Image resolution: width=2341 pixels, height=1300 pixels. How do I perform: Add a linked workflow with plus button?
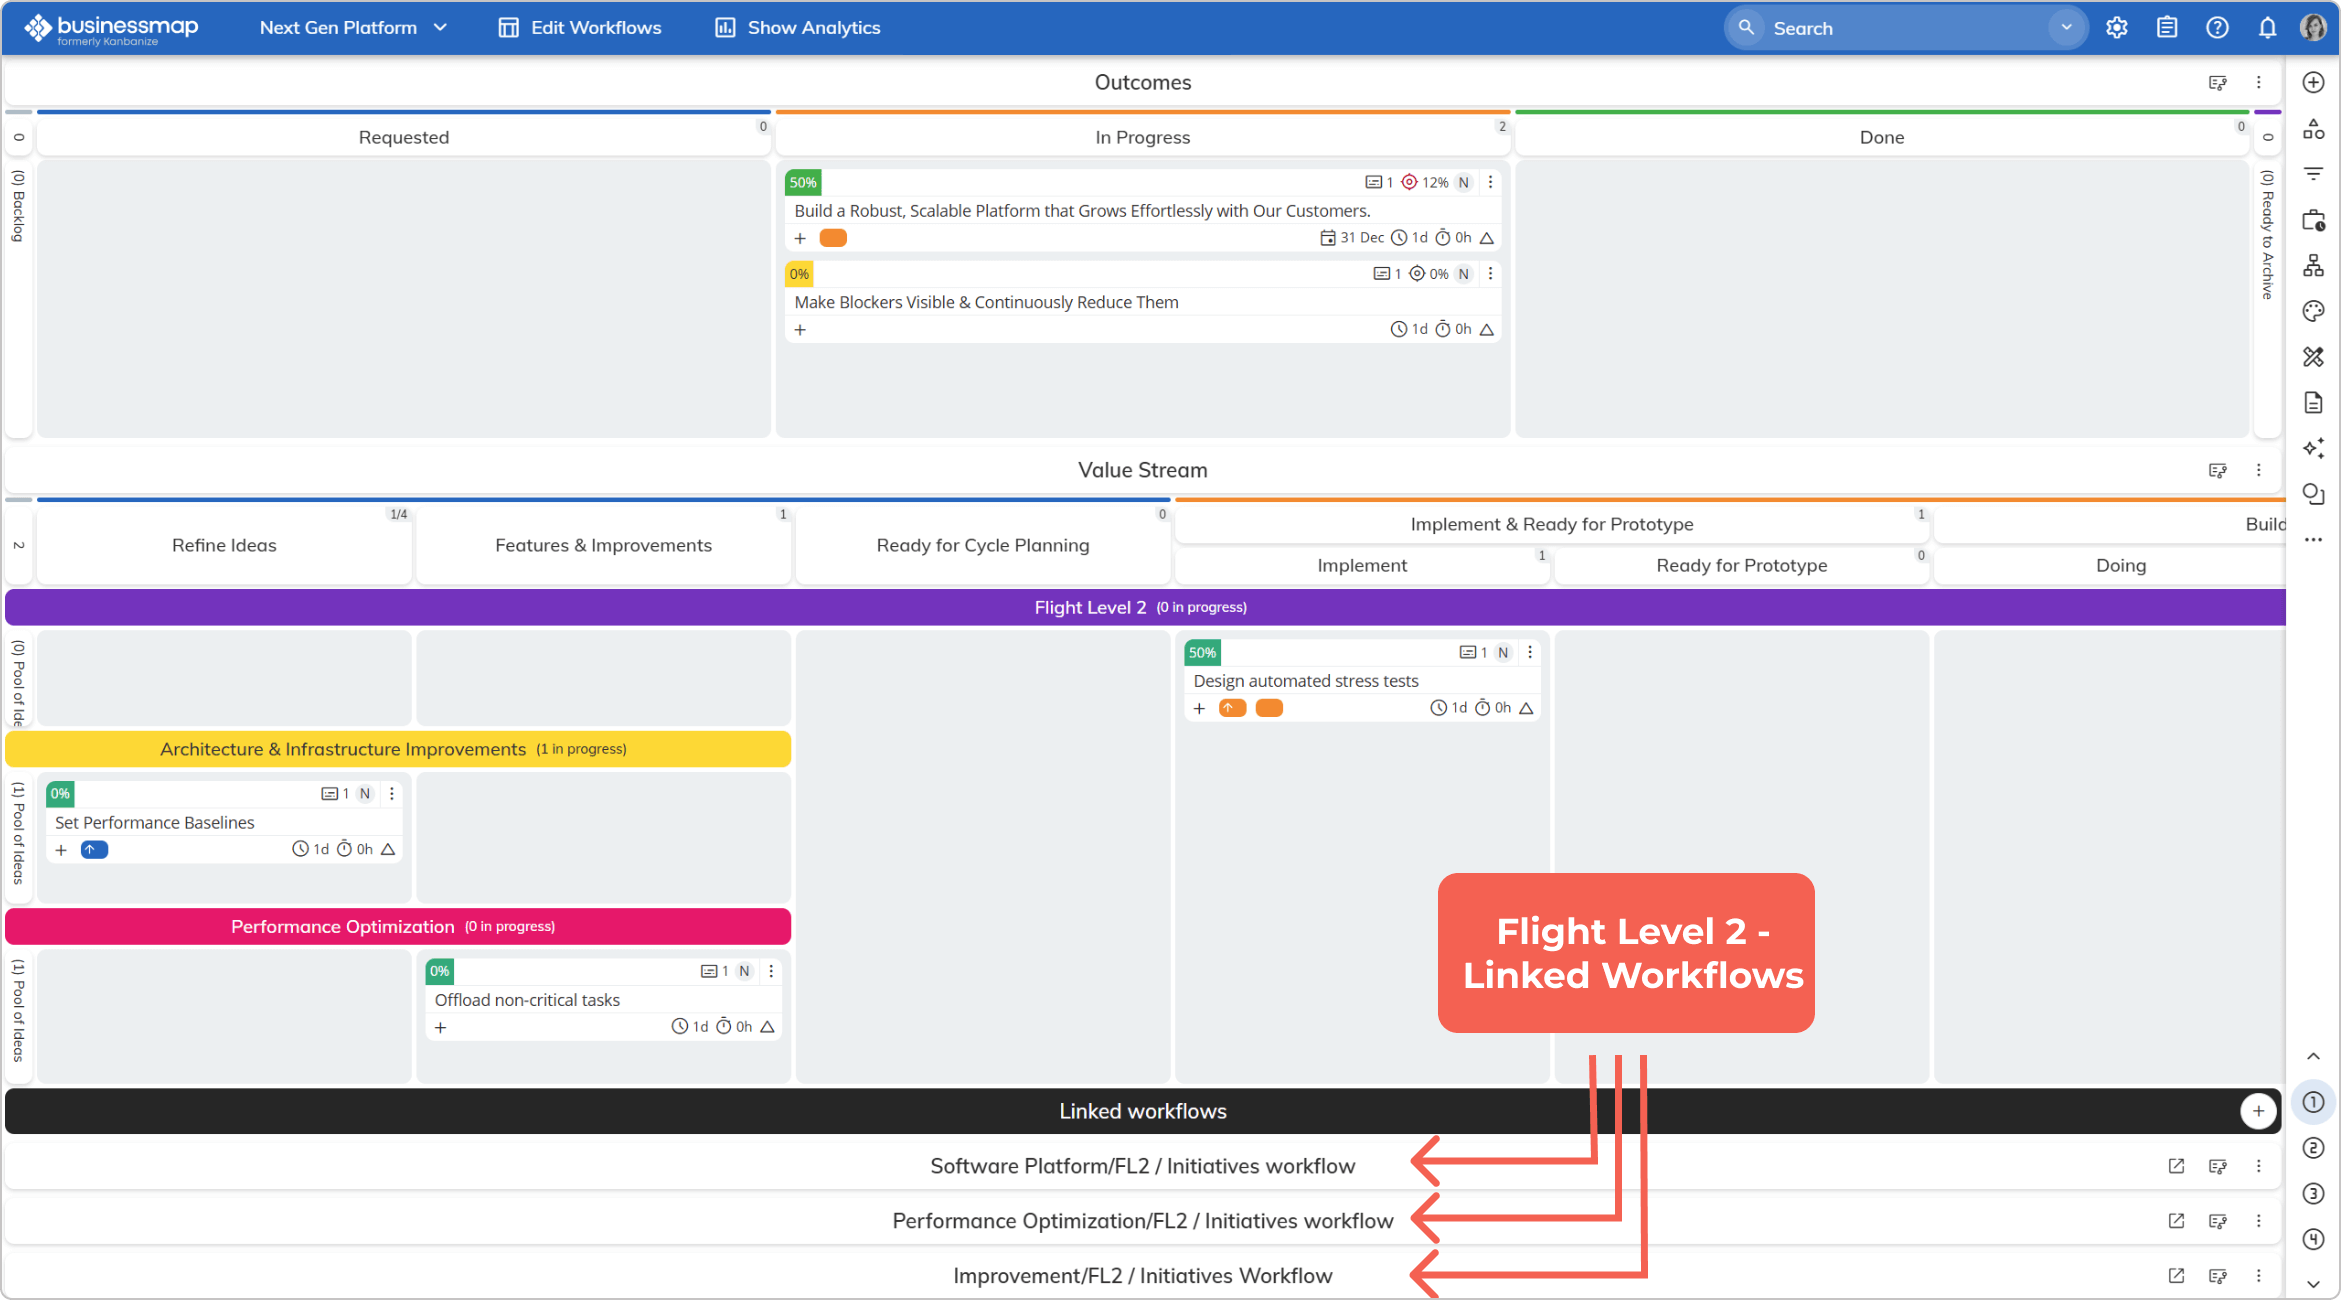[2258, 1111]
